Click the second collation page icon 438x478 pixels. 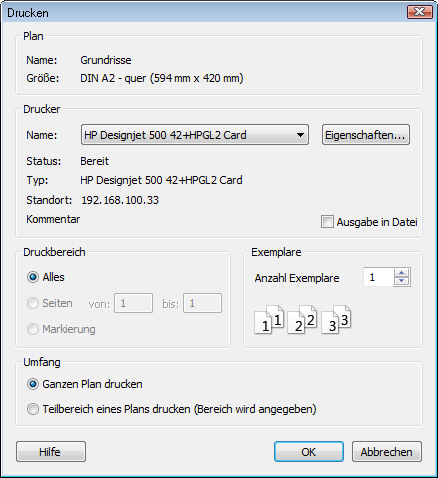tap(302, 319)
